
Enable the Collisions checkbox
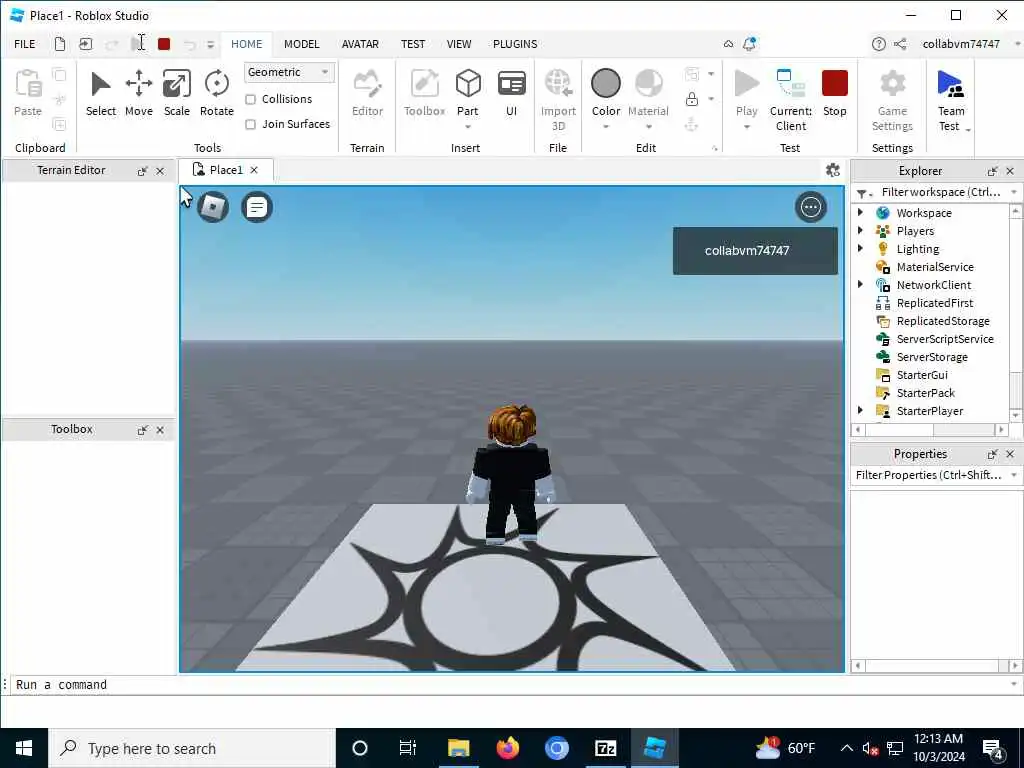(x=250, y=99)
